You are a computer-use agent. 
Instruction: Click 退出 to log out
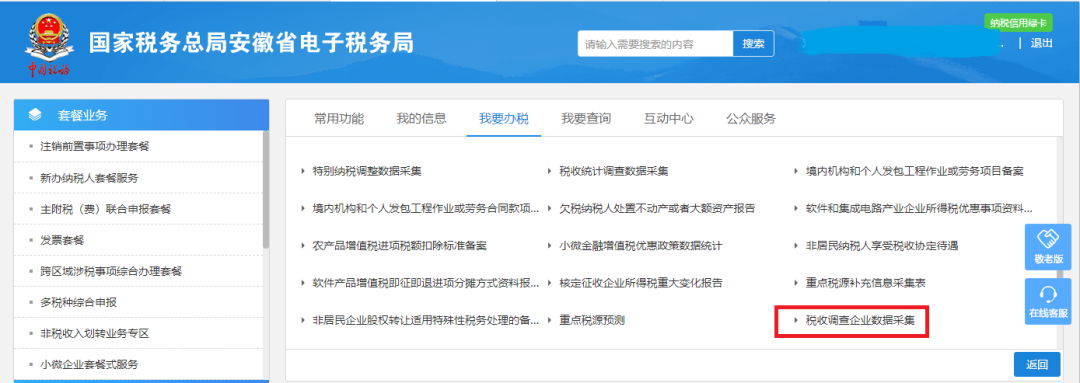pyautogui.click(x=1041, y=43)
